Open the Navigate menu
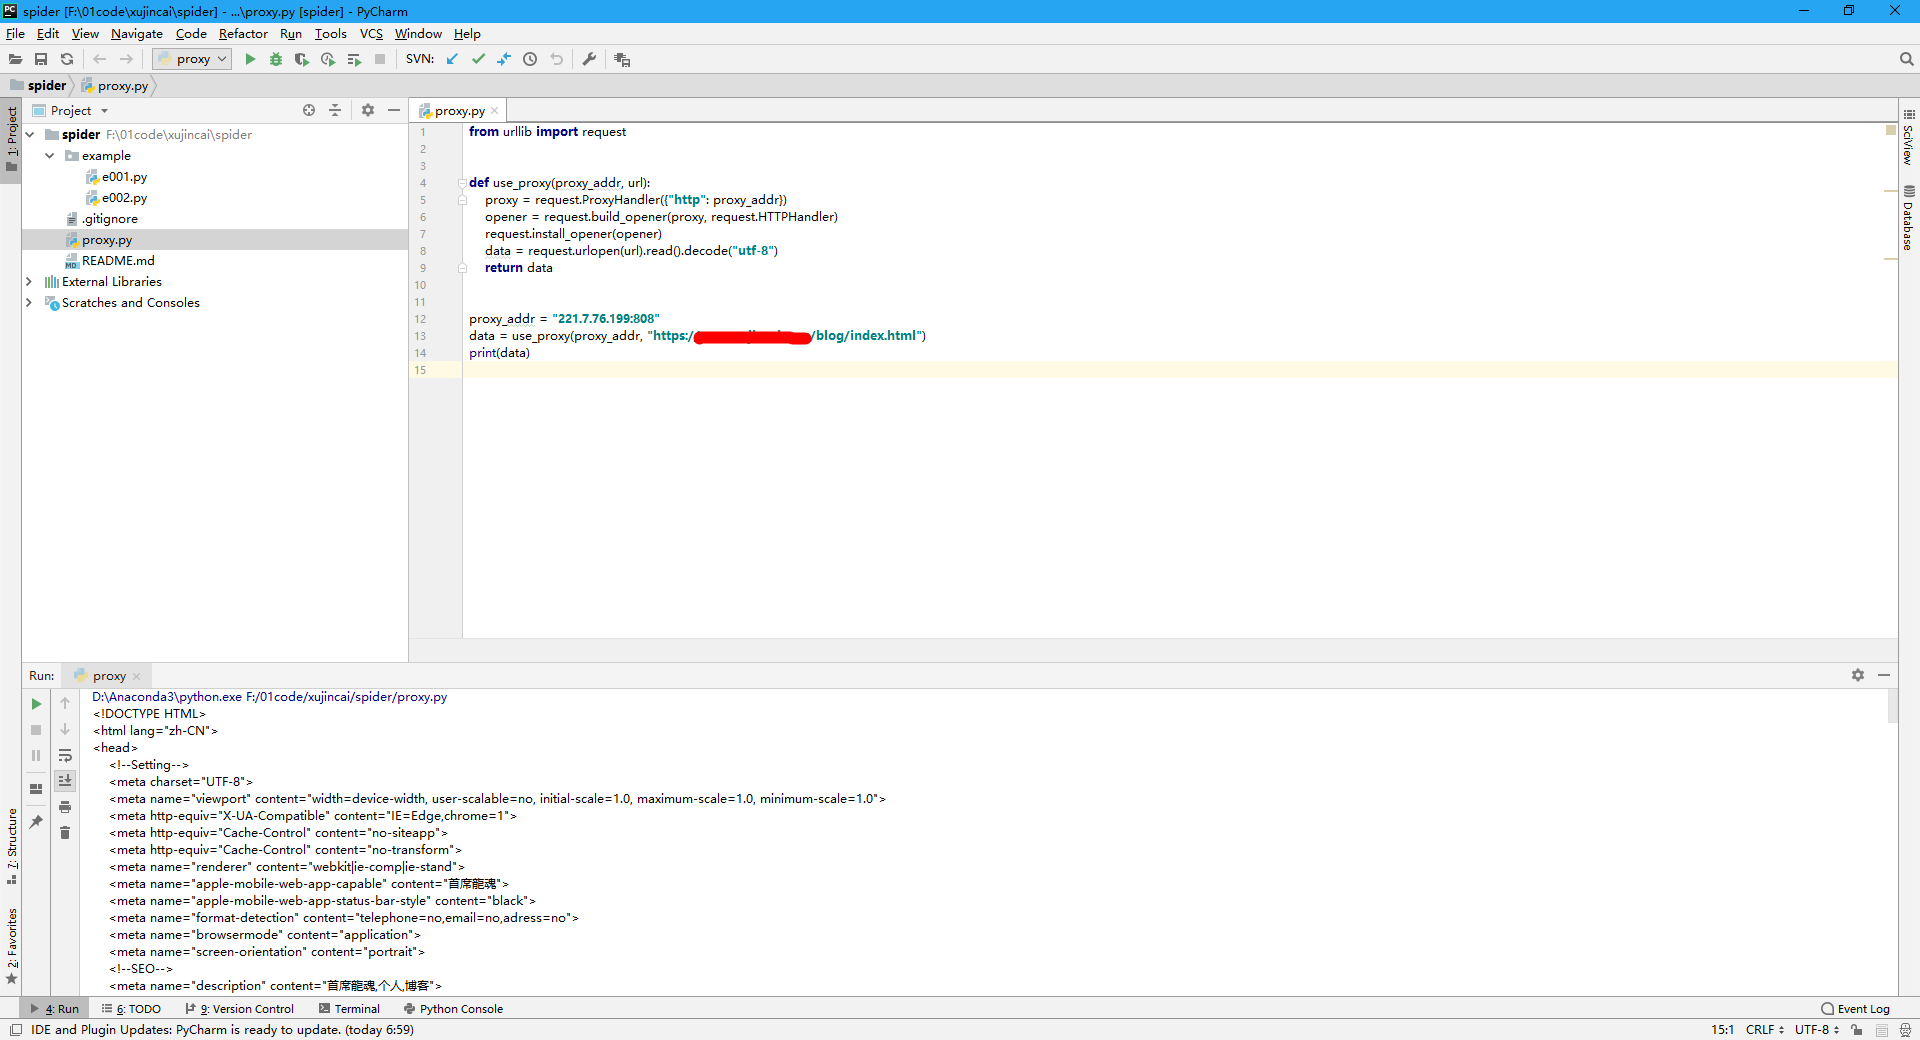1920x1040 pixels. 137,33
